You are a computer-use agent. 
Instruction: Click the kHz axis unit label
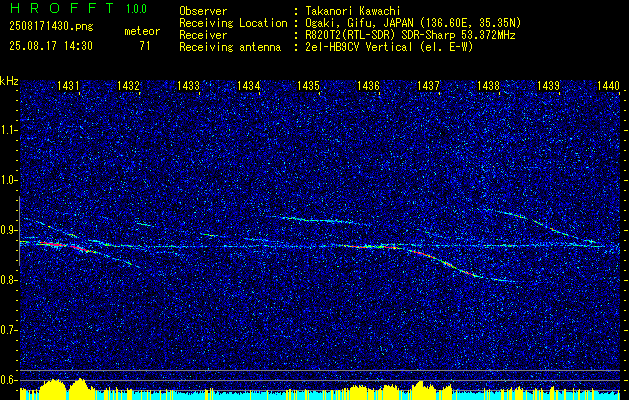pos(9,81)
